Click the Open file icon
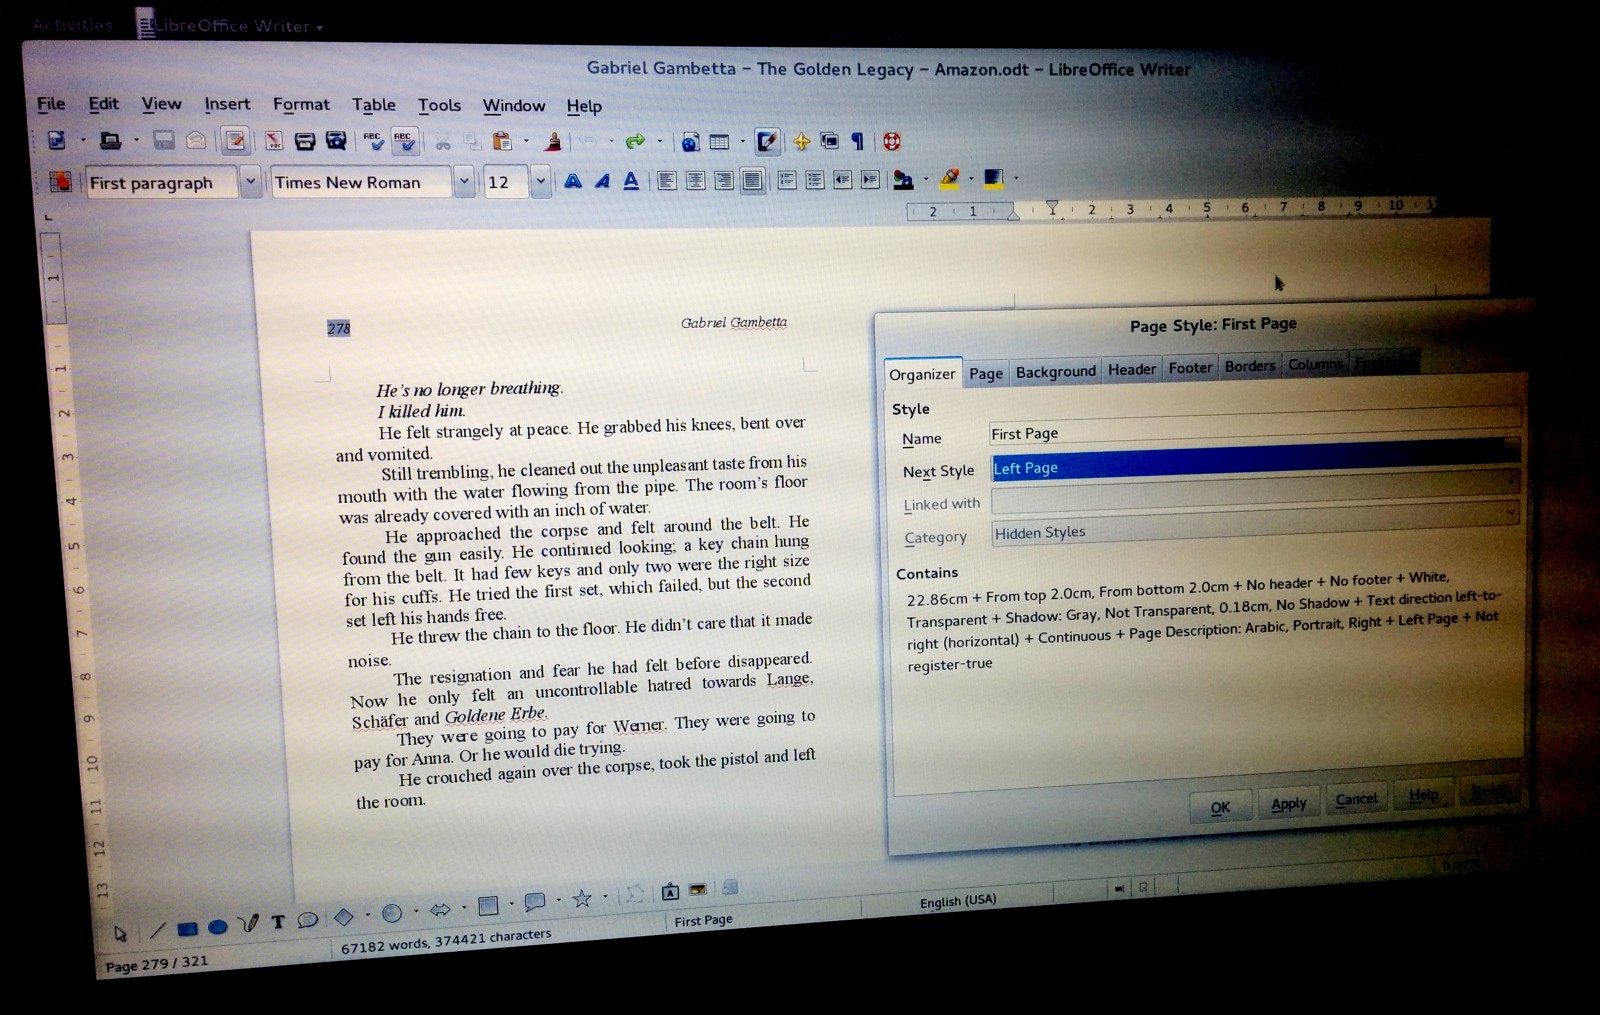The image size is (1600, 1015). (x=110, y=141)
